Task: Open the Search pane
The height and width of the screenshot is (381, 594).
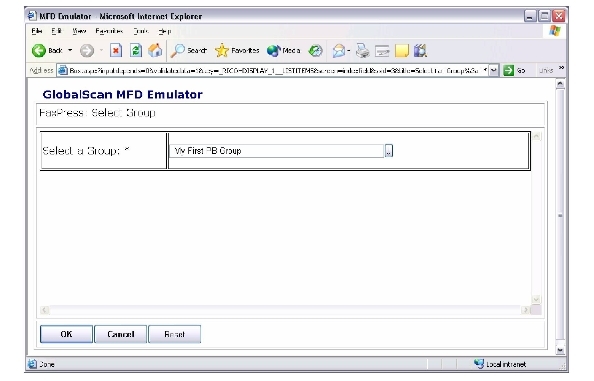Action: (x=188, y=50)
